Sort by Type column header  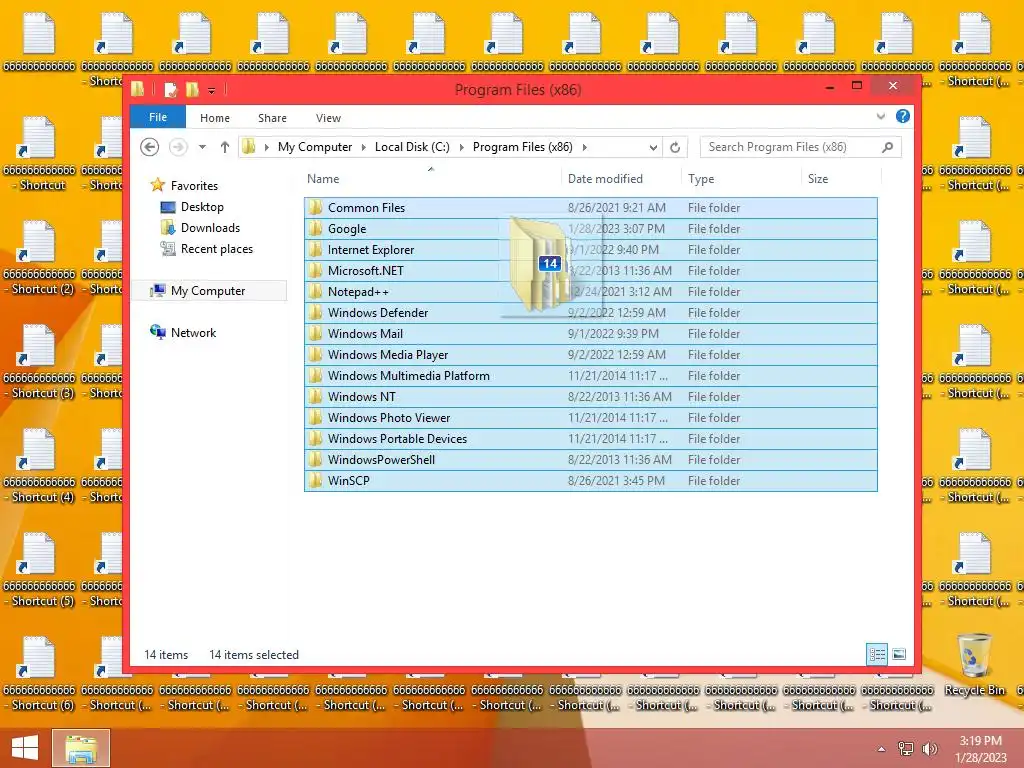tap(701, 179)
